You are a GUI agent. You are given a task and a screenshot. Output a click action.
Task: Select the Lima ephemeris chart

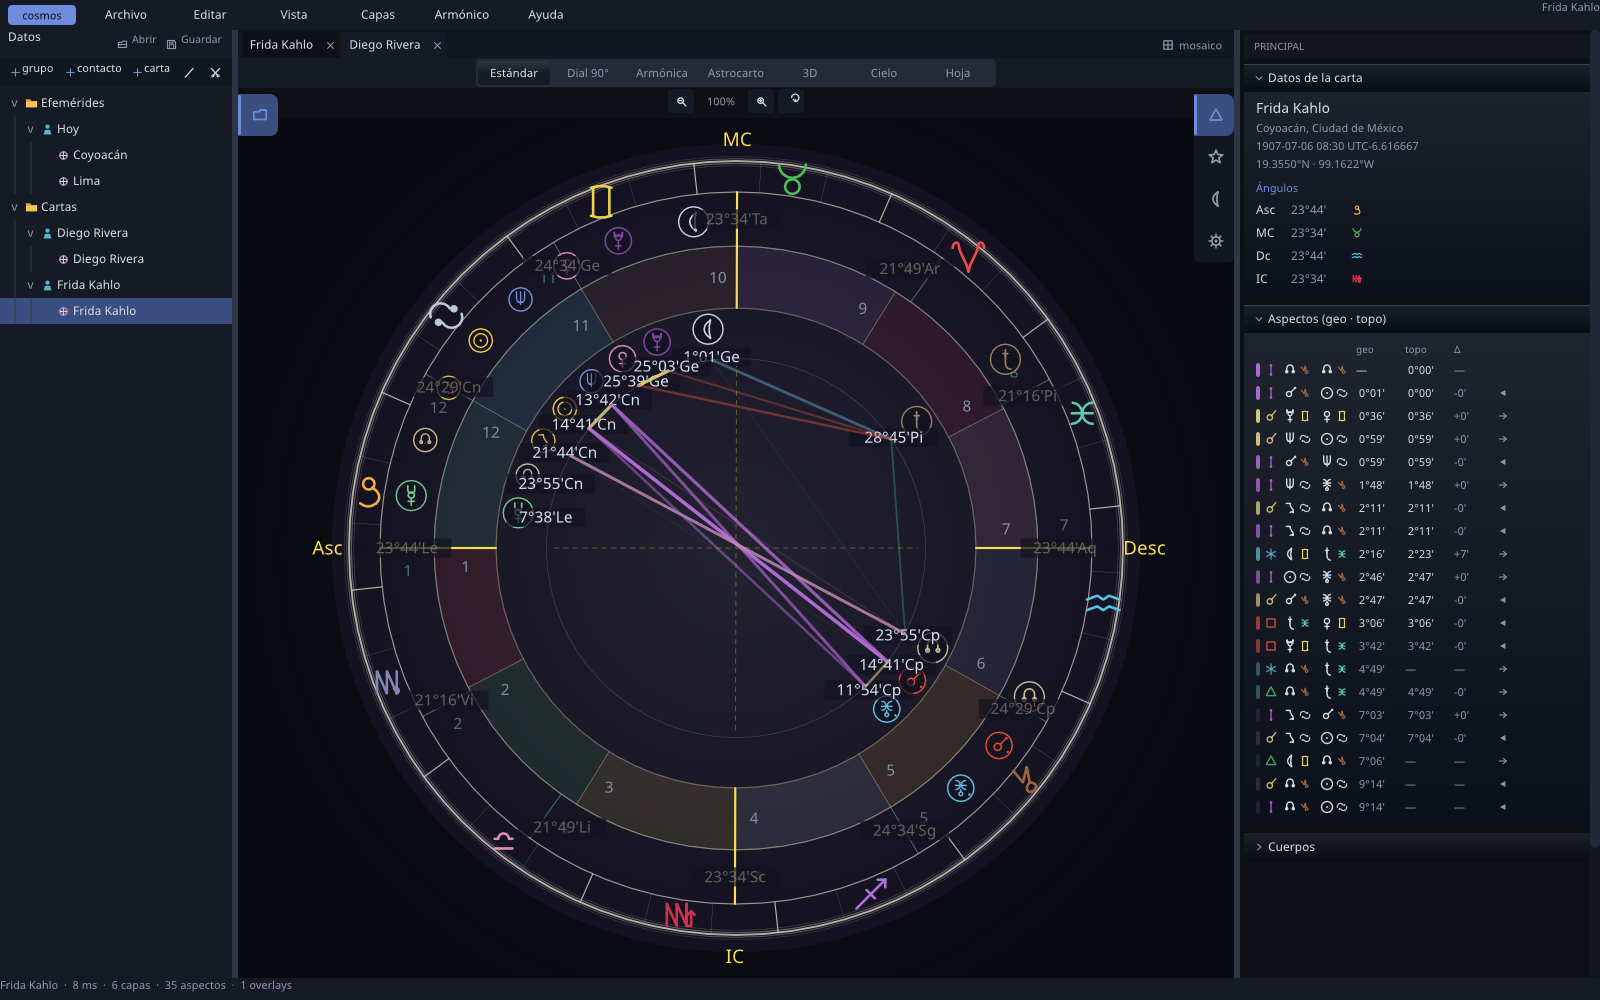86,181
